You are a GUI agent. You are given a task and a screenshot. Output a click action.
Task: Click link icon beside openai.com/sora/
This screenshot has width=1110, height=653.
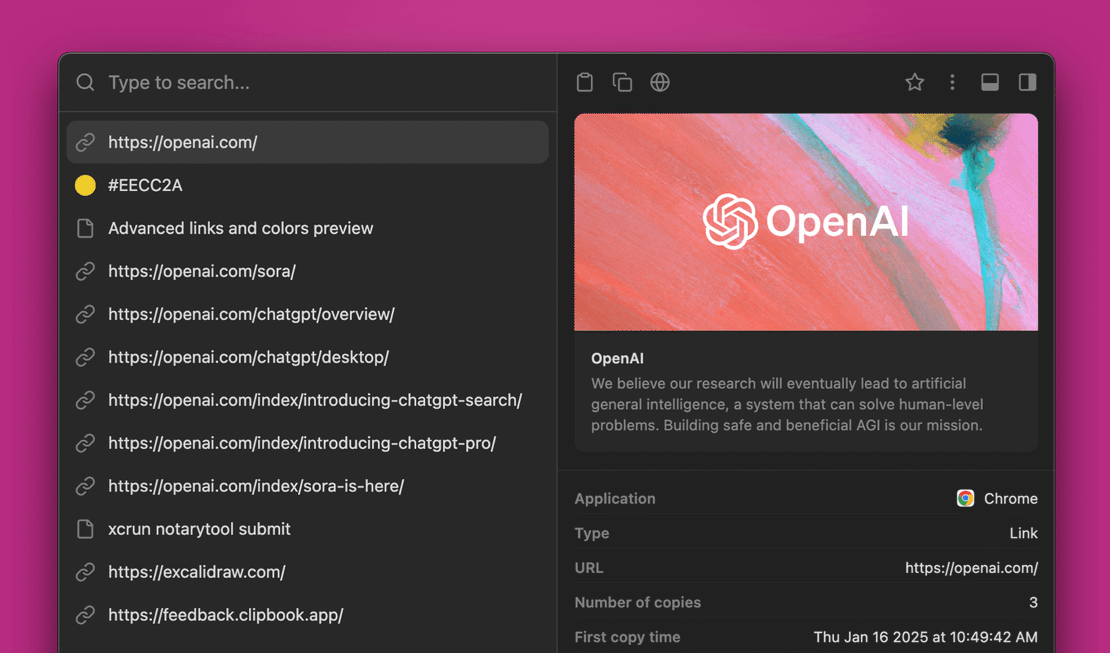(x=85, y=271)
